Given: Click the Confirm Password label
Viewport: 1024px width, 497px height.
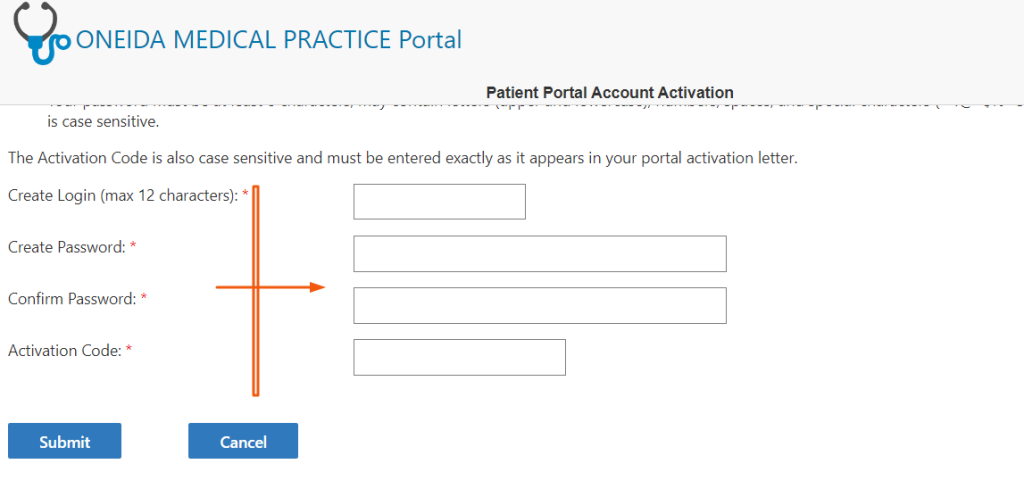Looking at the screenshot, I should 72,298.
